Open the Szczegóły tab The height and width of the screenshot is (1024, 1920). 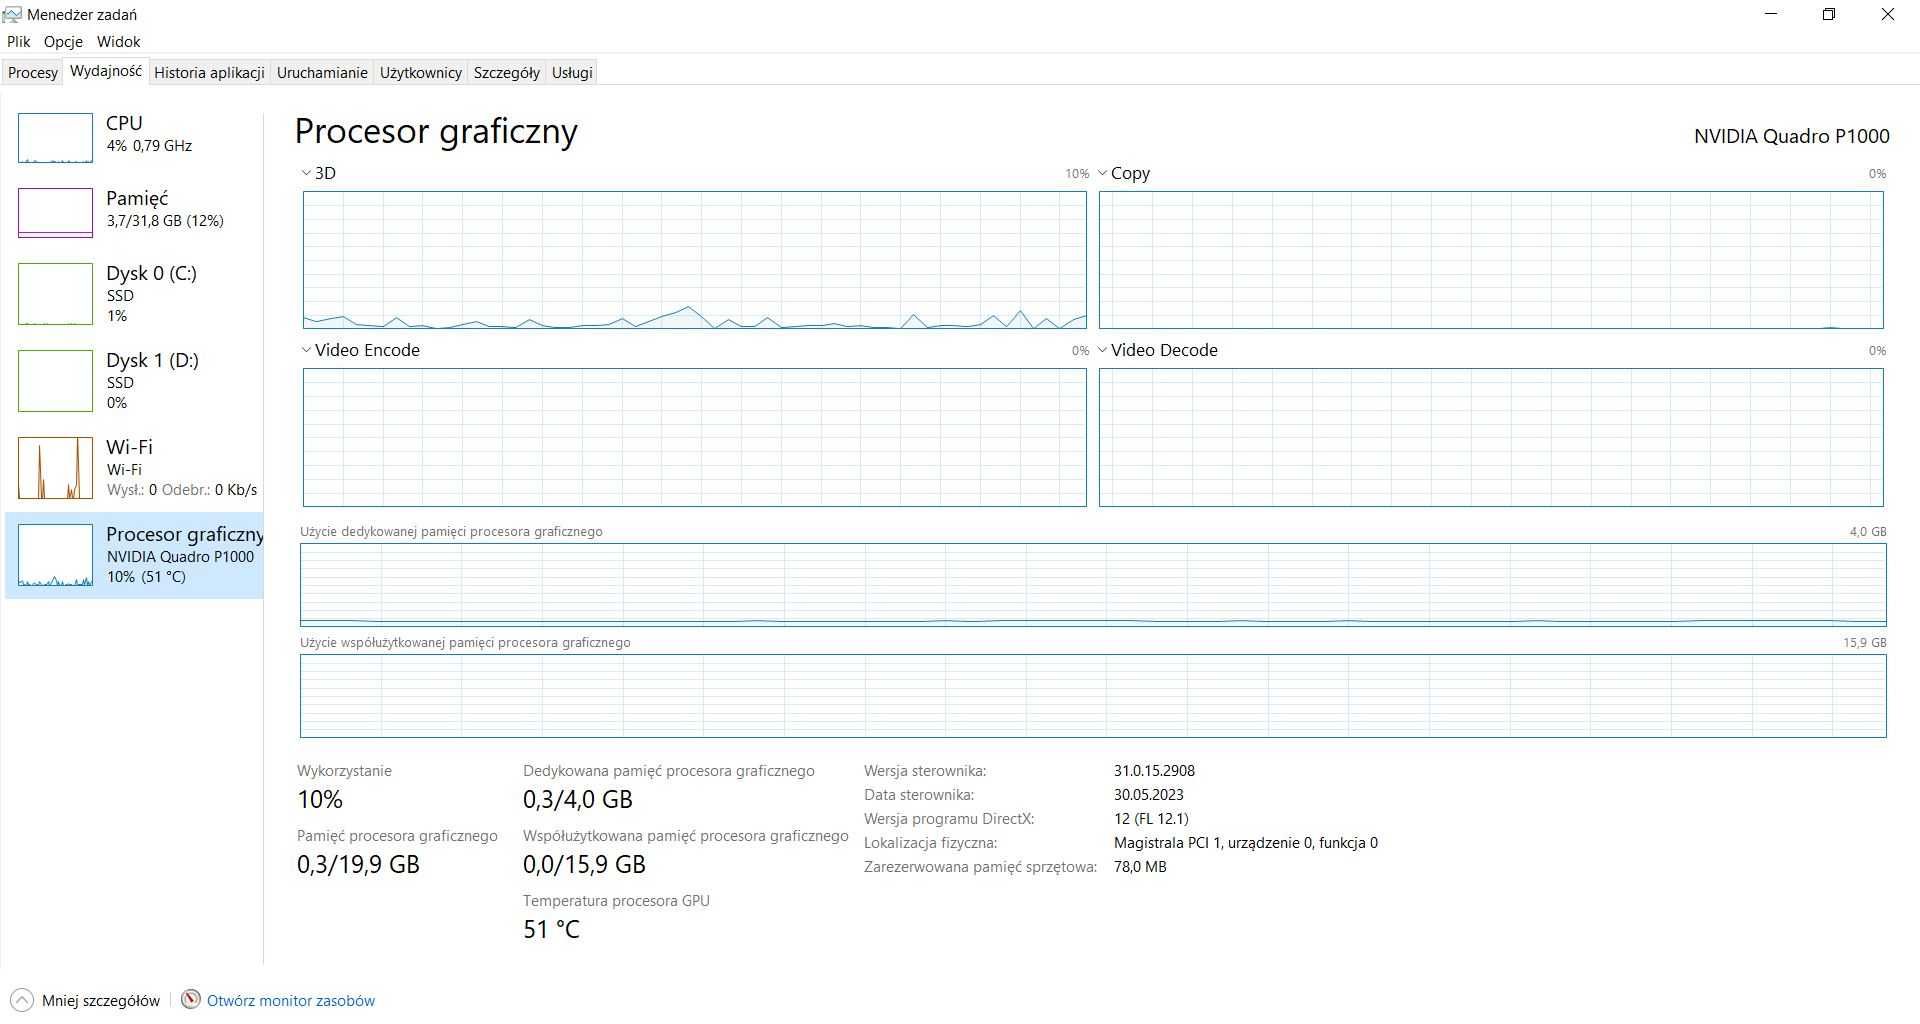[x=507, y=73]
